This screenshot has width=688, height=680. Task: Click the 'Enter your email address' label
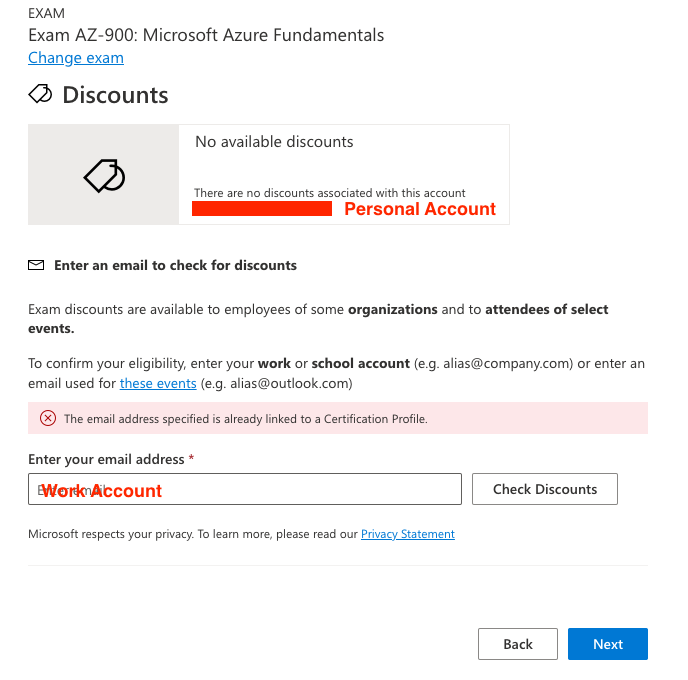click(x=106, y=459)
